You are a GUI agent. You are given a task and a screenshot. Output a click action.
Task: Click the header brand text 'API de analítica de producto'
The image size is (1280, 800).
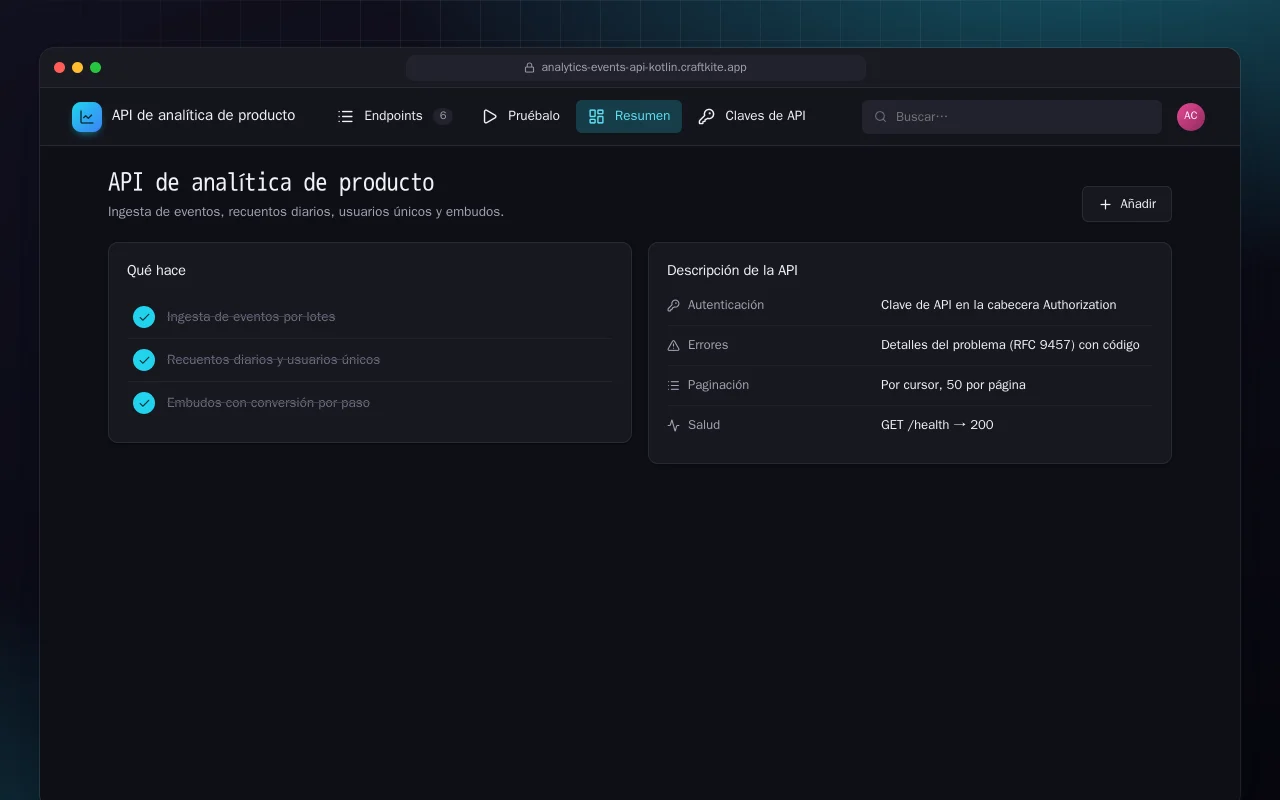click(x=203, y=116)
